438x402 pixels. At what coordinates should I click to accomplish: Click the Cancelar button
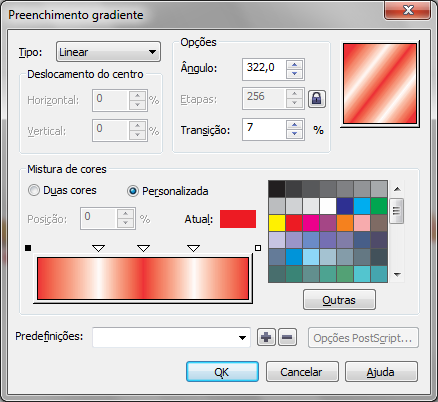point(302,372)
